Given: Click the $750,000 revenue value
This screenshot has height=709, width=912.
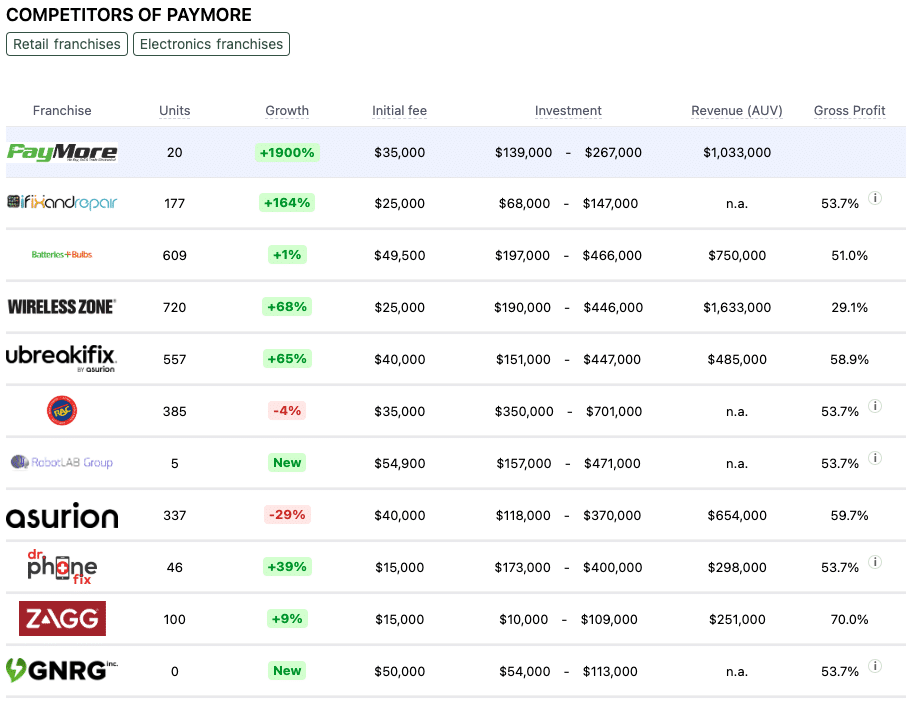Looking at the screenshot, I should [737, 255].
